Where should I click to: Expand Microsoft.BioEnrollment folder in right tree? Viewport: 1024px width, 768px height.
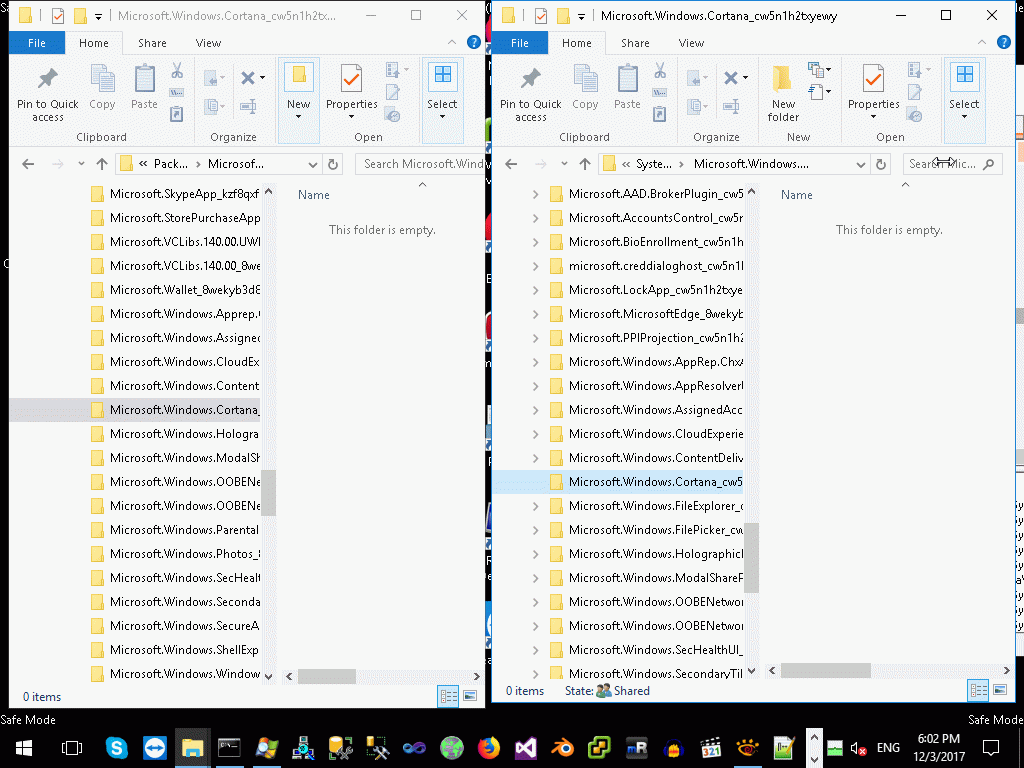coord(535,242)
